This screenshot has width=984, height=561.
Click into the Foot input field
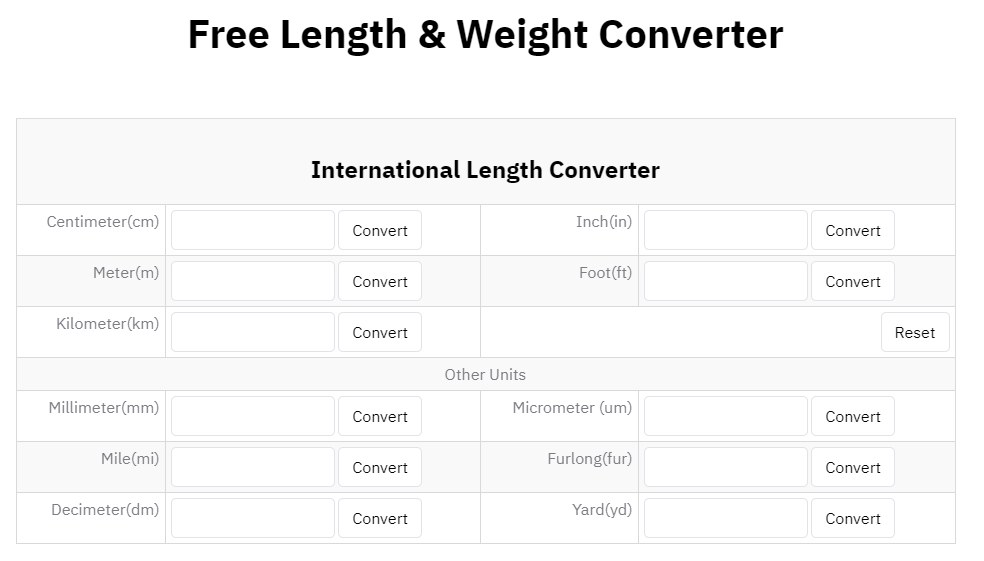[x=725, y=281]
